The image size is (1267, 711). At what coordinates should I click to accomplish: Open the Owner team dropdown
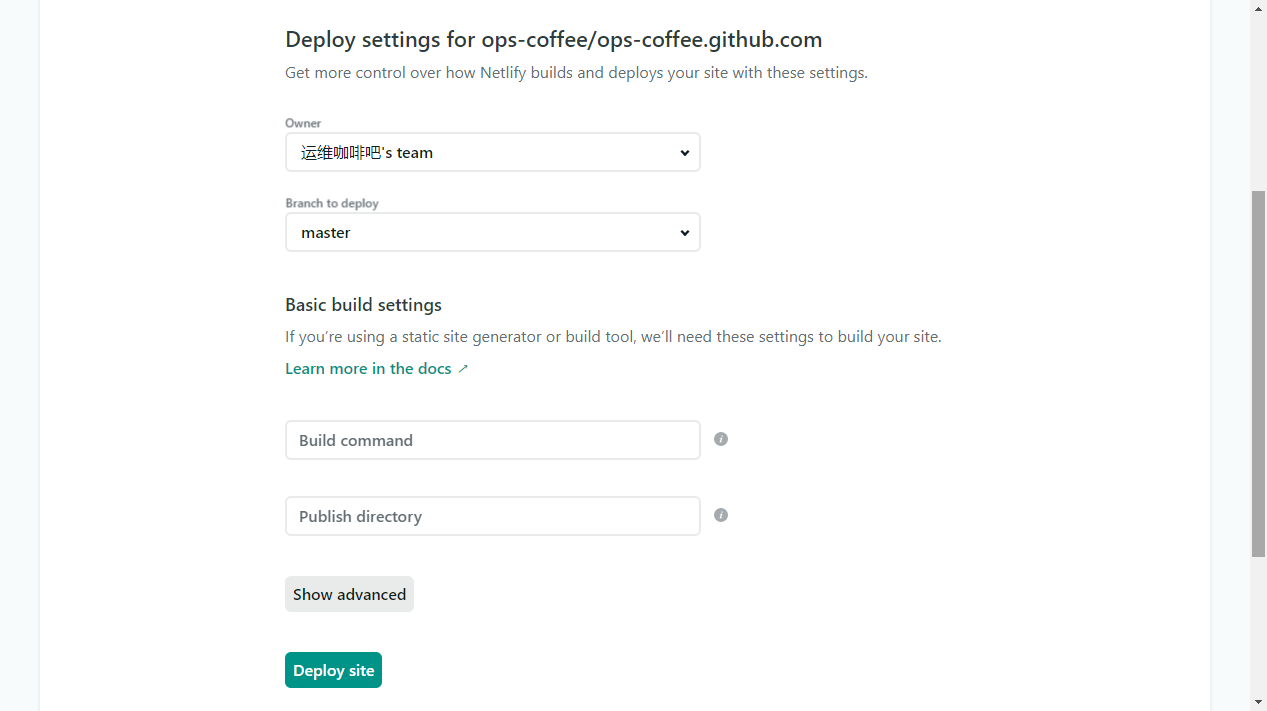tap(492, 153)
